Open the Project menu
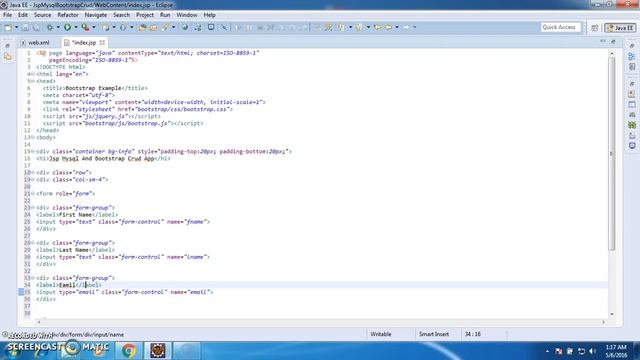Screen dimensions: 640x360 [x=145, y=15]
